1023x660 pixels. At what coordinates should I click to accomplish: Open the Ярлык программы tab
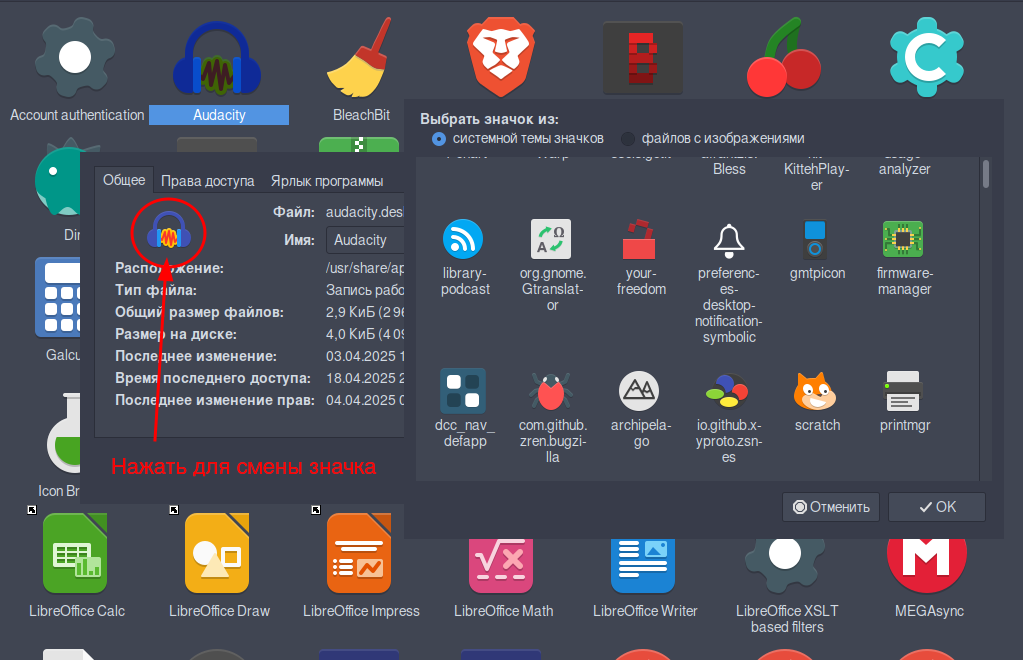(327, 181)
